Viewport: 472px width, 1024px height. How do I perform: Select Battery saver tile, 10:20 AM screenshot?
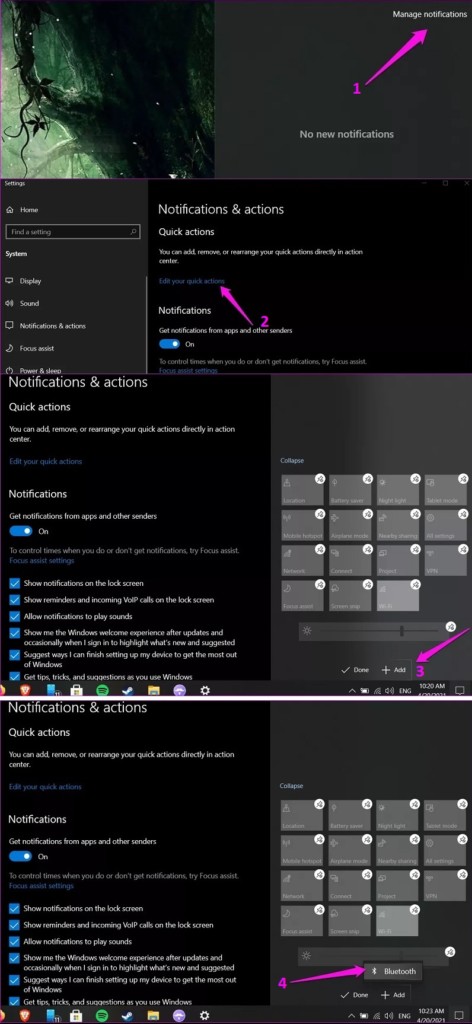click(350, 490)
